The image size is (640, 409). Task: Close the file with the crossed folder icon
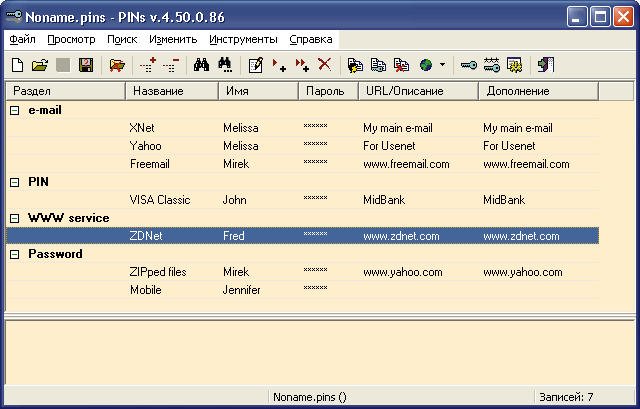tap(117, 65)
